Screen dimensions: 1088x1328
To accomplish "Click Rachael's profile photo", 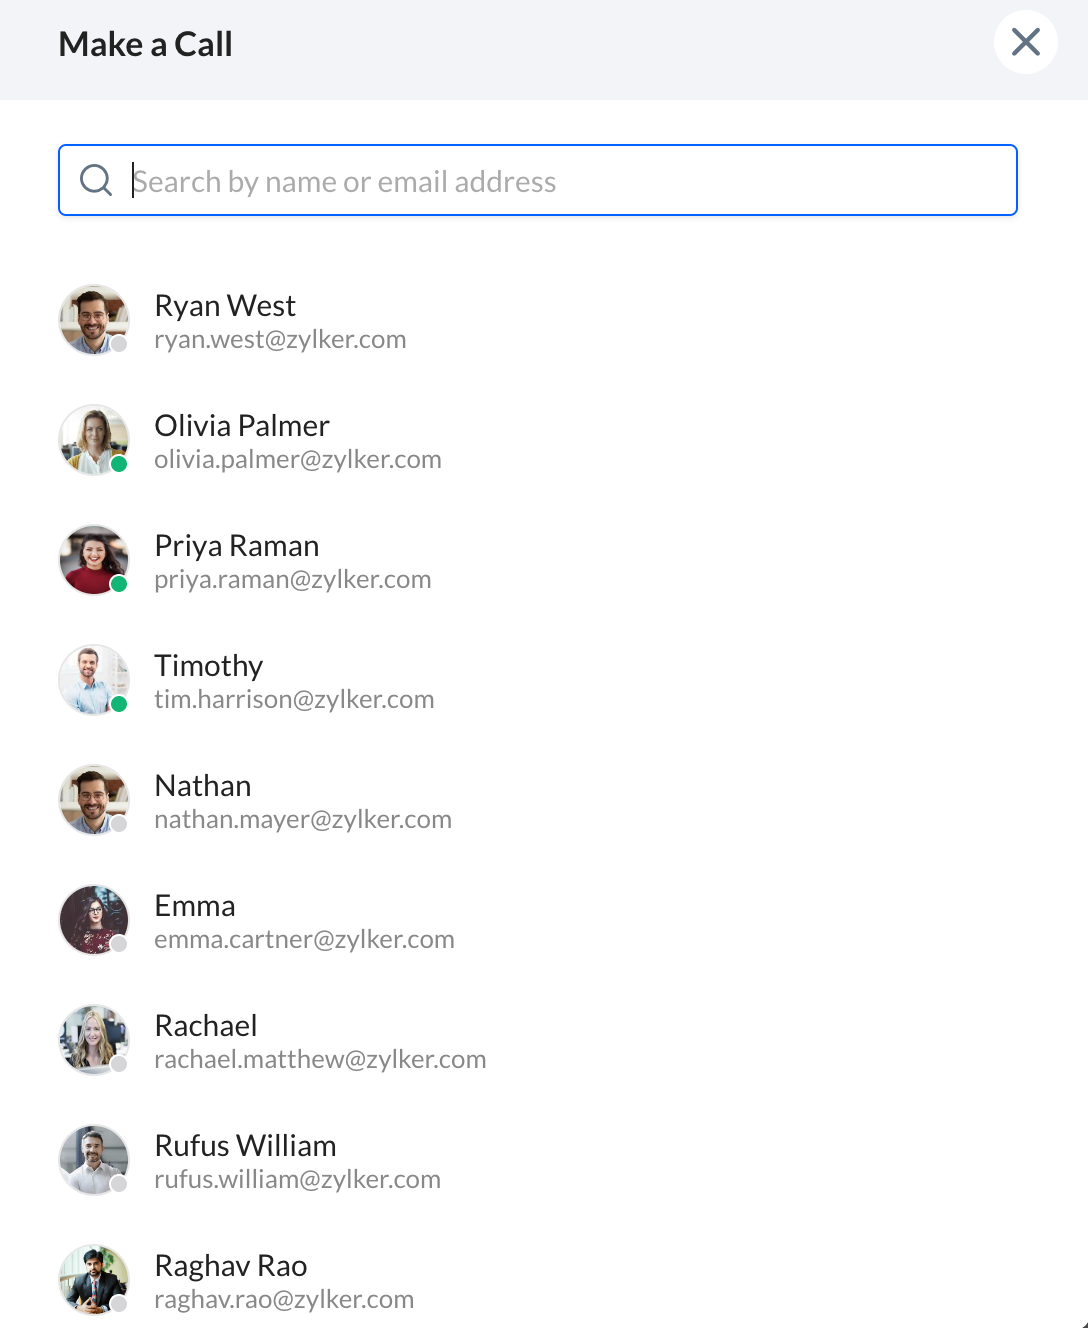I will click(94, 1040).
